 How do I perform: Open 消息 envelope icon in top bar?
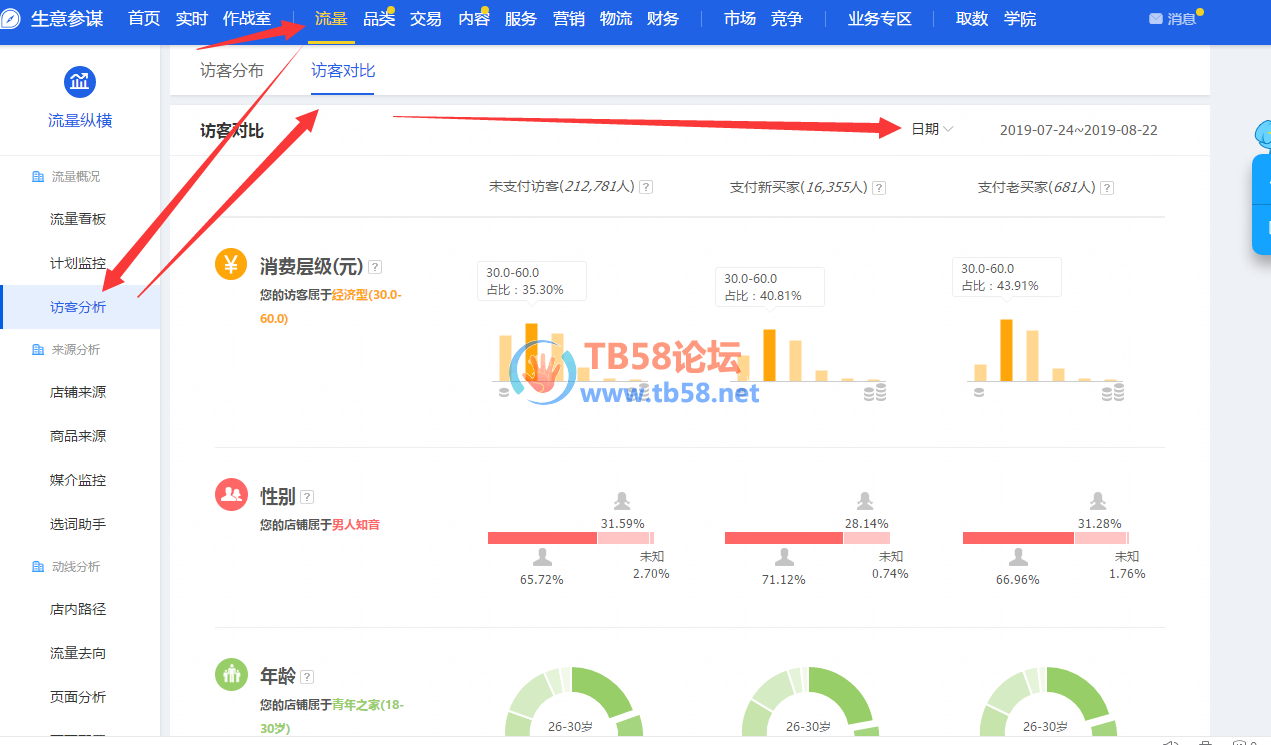1156,19
